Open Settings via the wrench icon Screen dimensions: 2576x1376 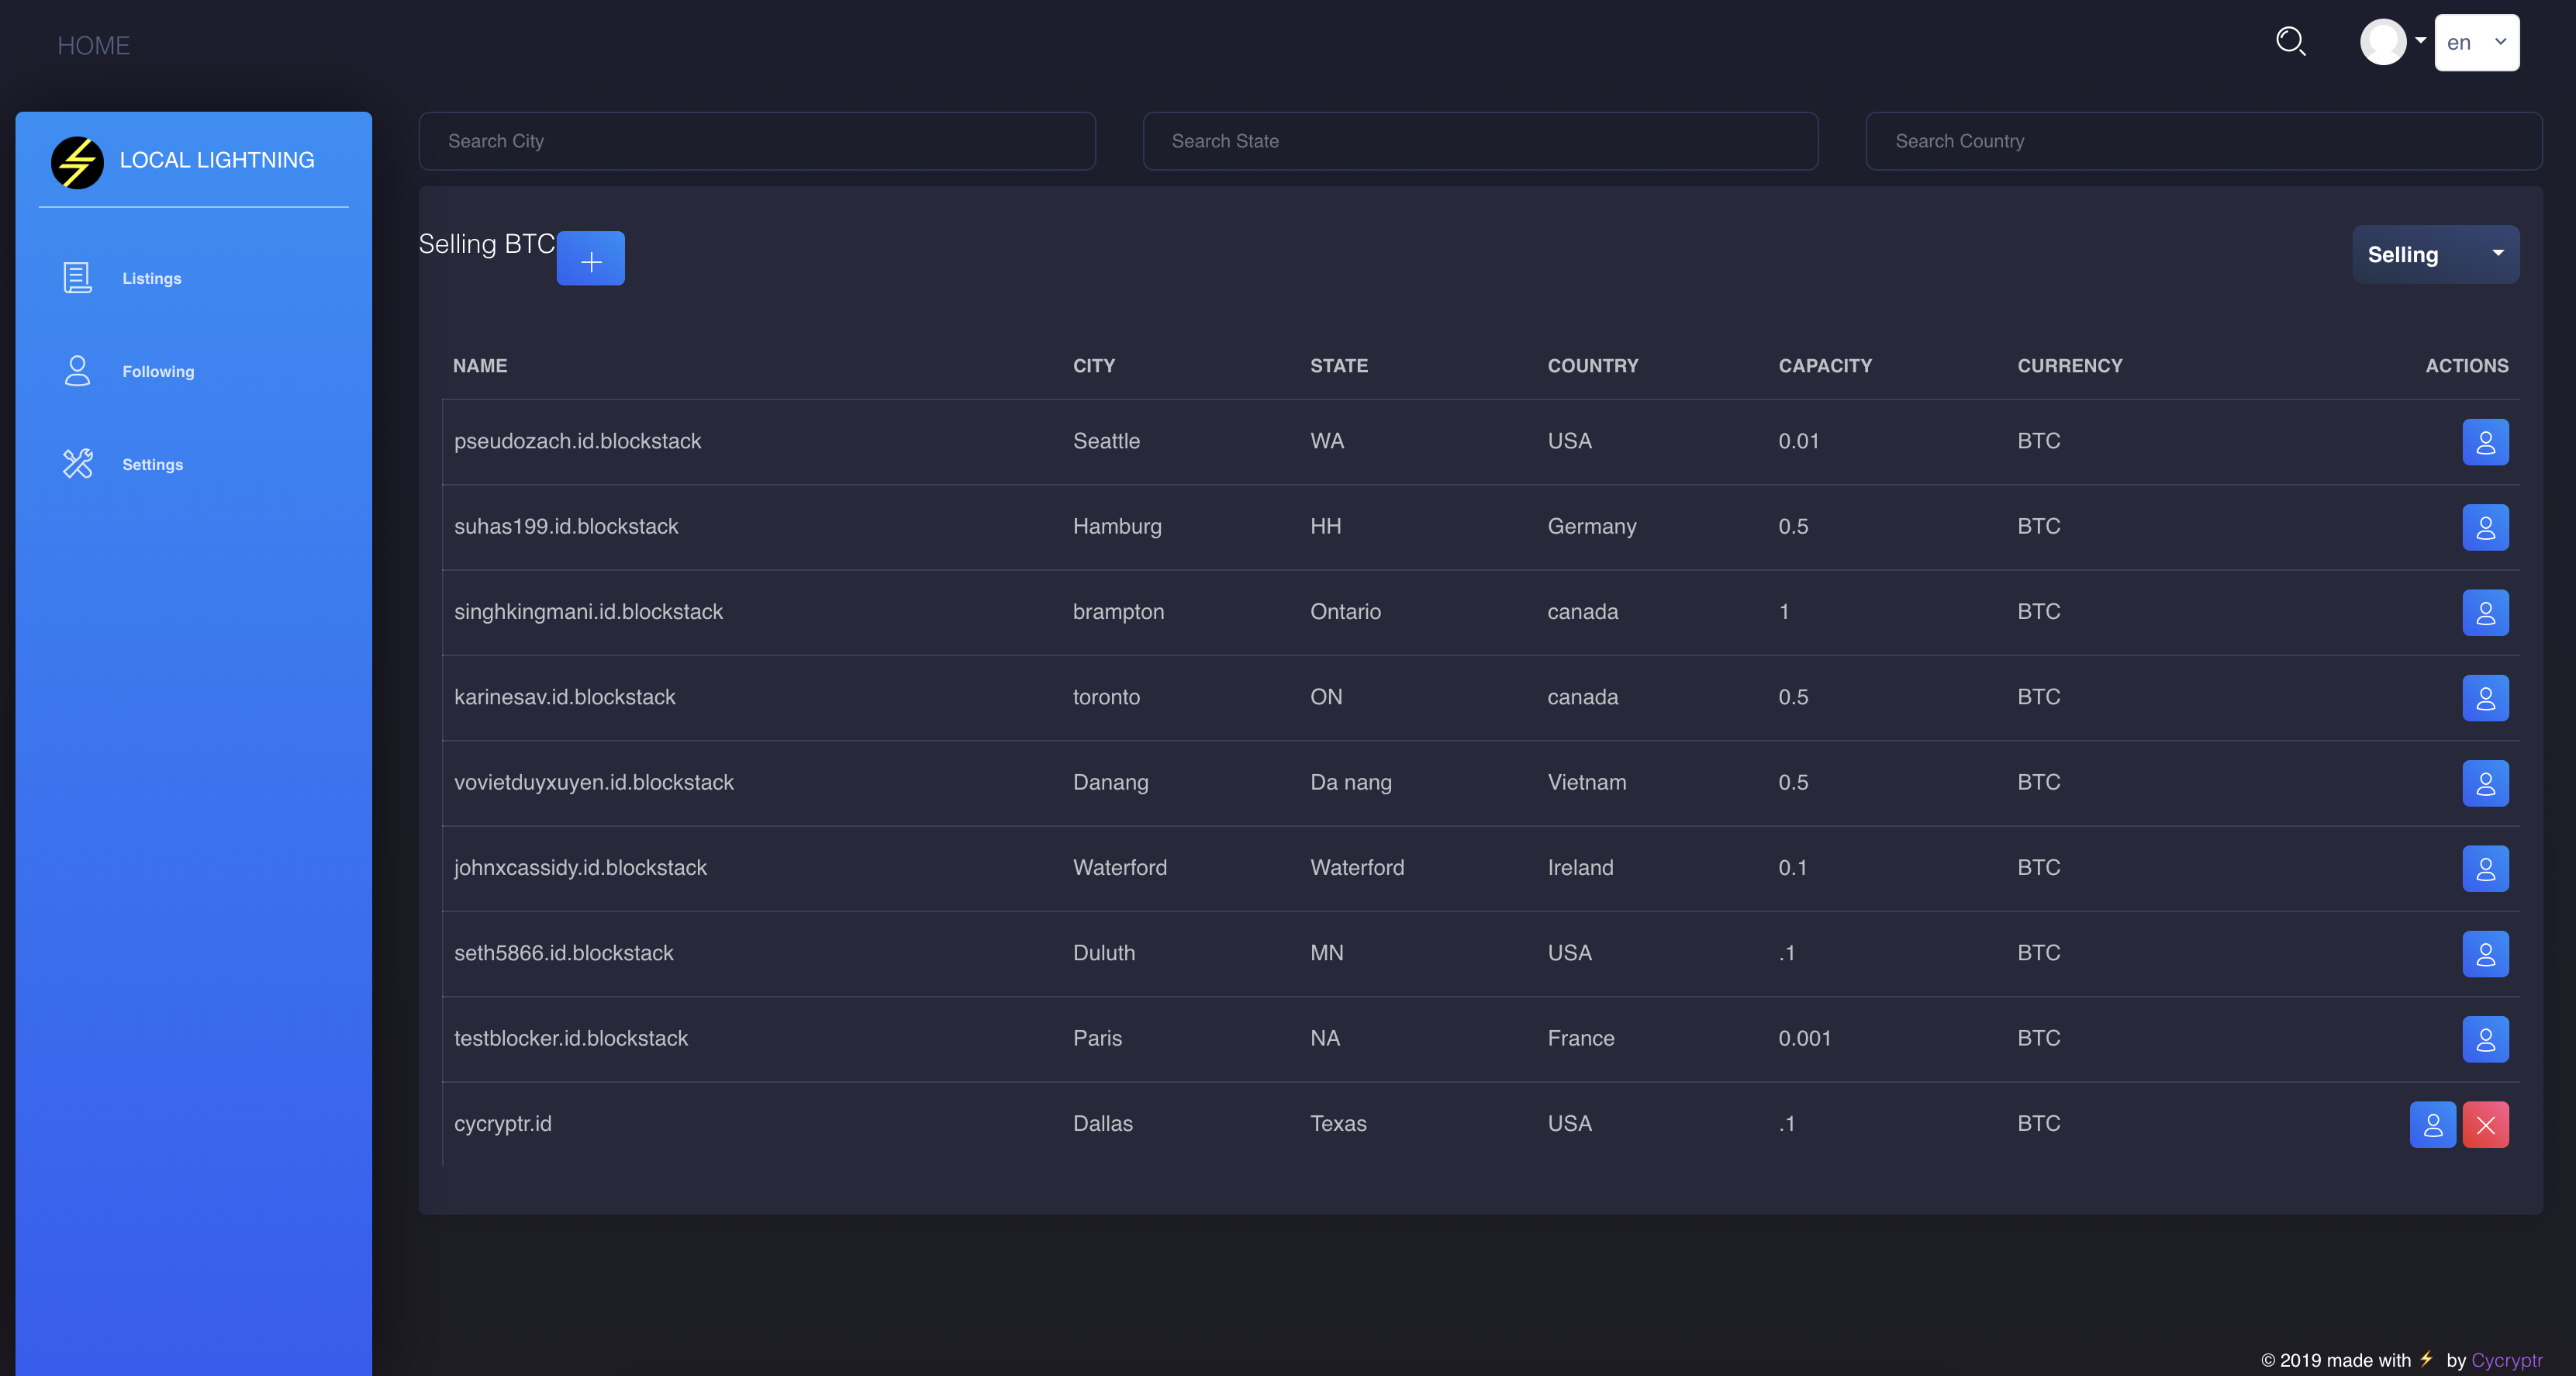pos(77,464)
